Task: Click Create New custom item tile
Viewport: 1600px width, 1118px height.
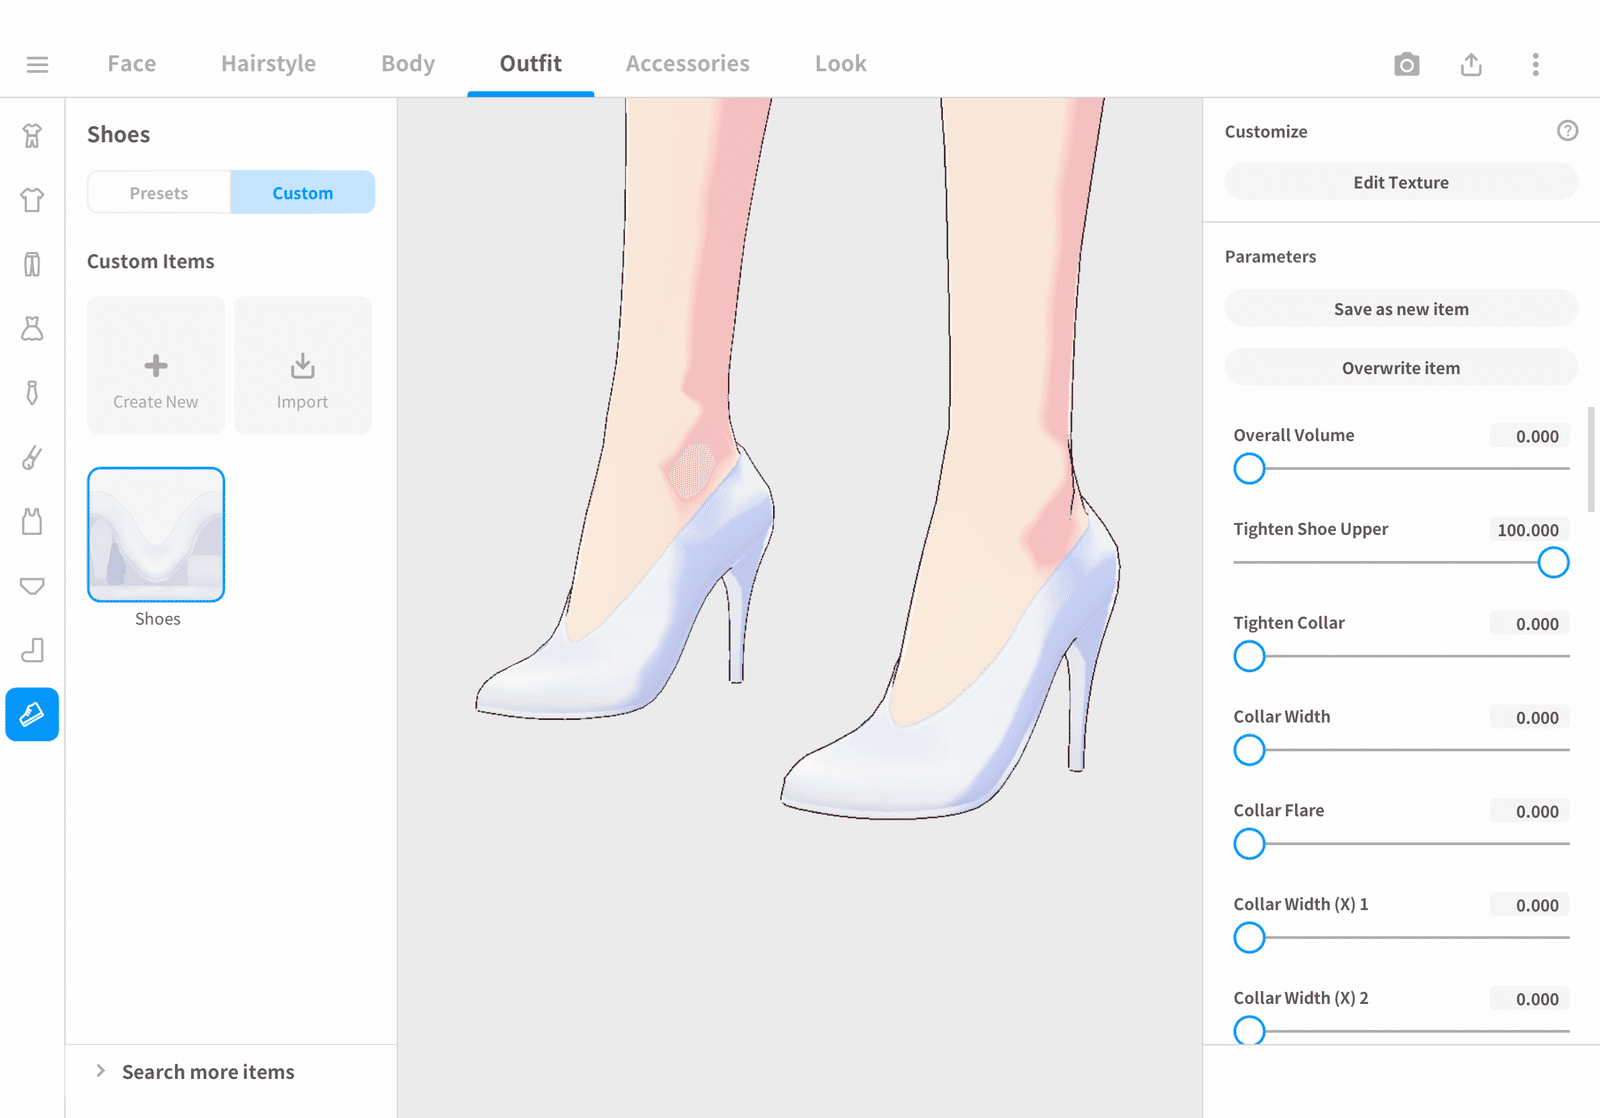Action: [156, 365]
